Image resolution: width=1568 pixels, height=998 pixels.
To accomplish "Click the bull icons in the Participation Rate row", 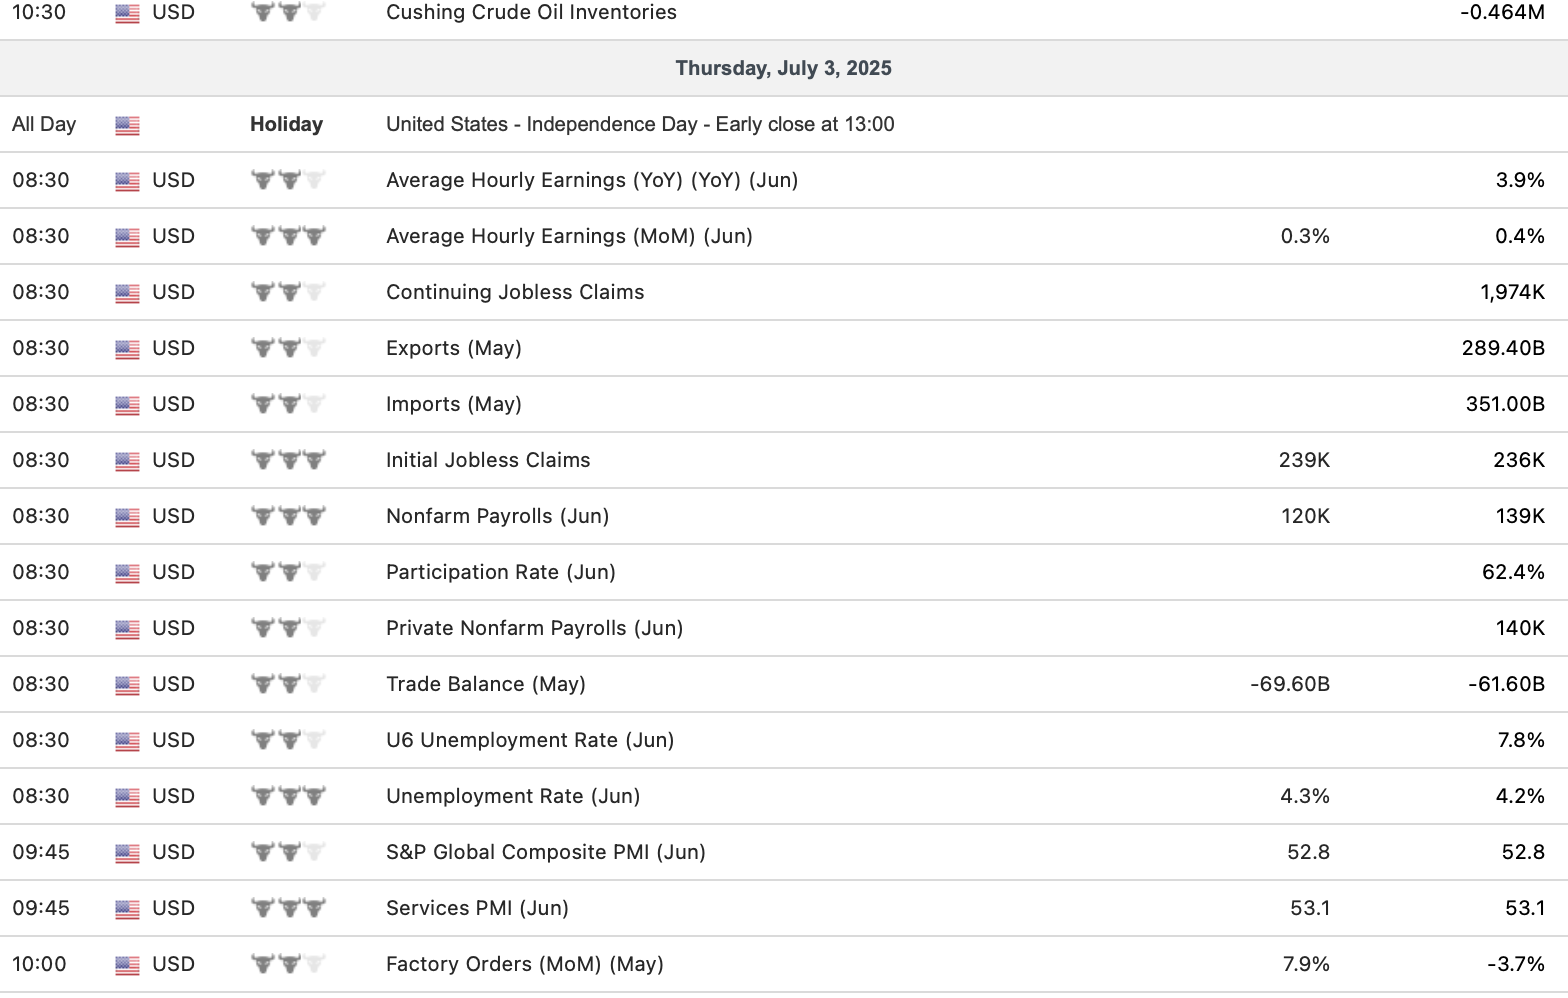I will coord(288,572).
